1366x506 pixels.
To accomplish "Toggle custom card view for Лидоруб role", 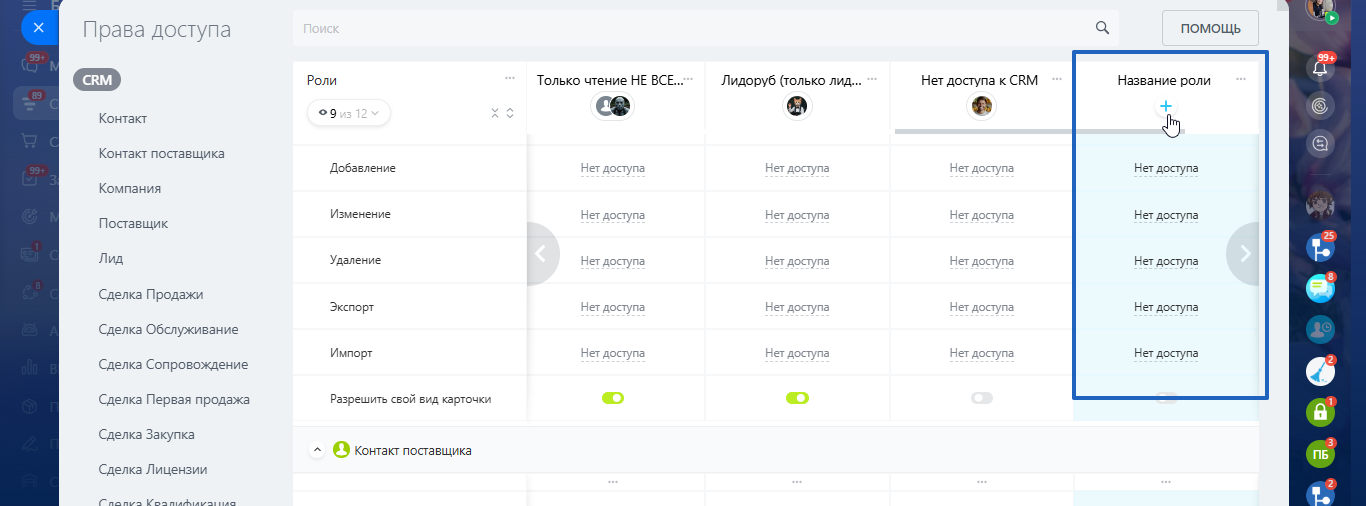I will [x=797, y=398].
